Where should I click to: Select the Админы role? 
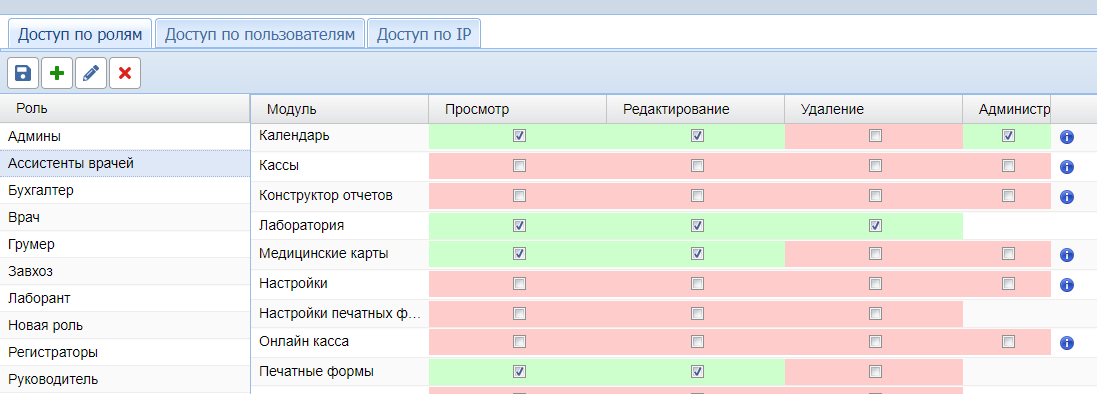[x=125, y=136]
